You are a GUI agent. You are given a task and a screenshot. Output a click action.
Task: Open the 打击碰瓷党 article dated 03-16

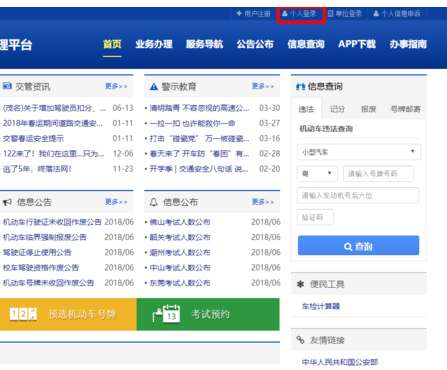199,138
